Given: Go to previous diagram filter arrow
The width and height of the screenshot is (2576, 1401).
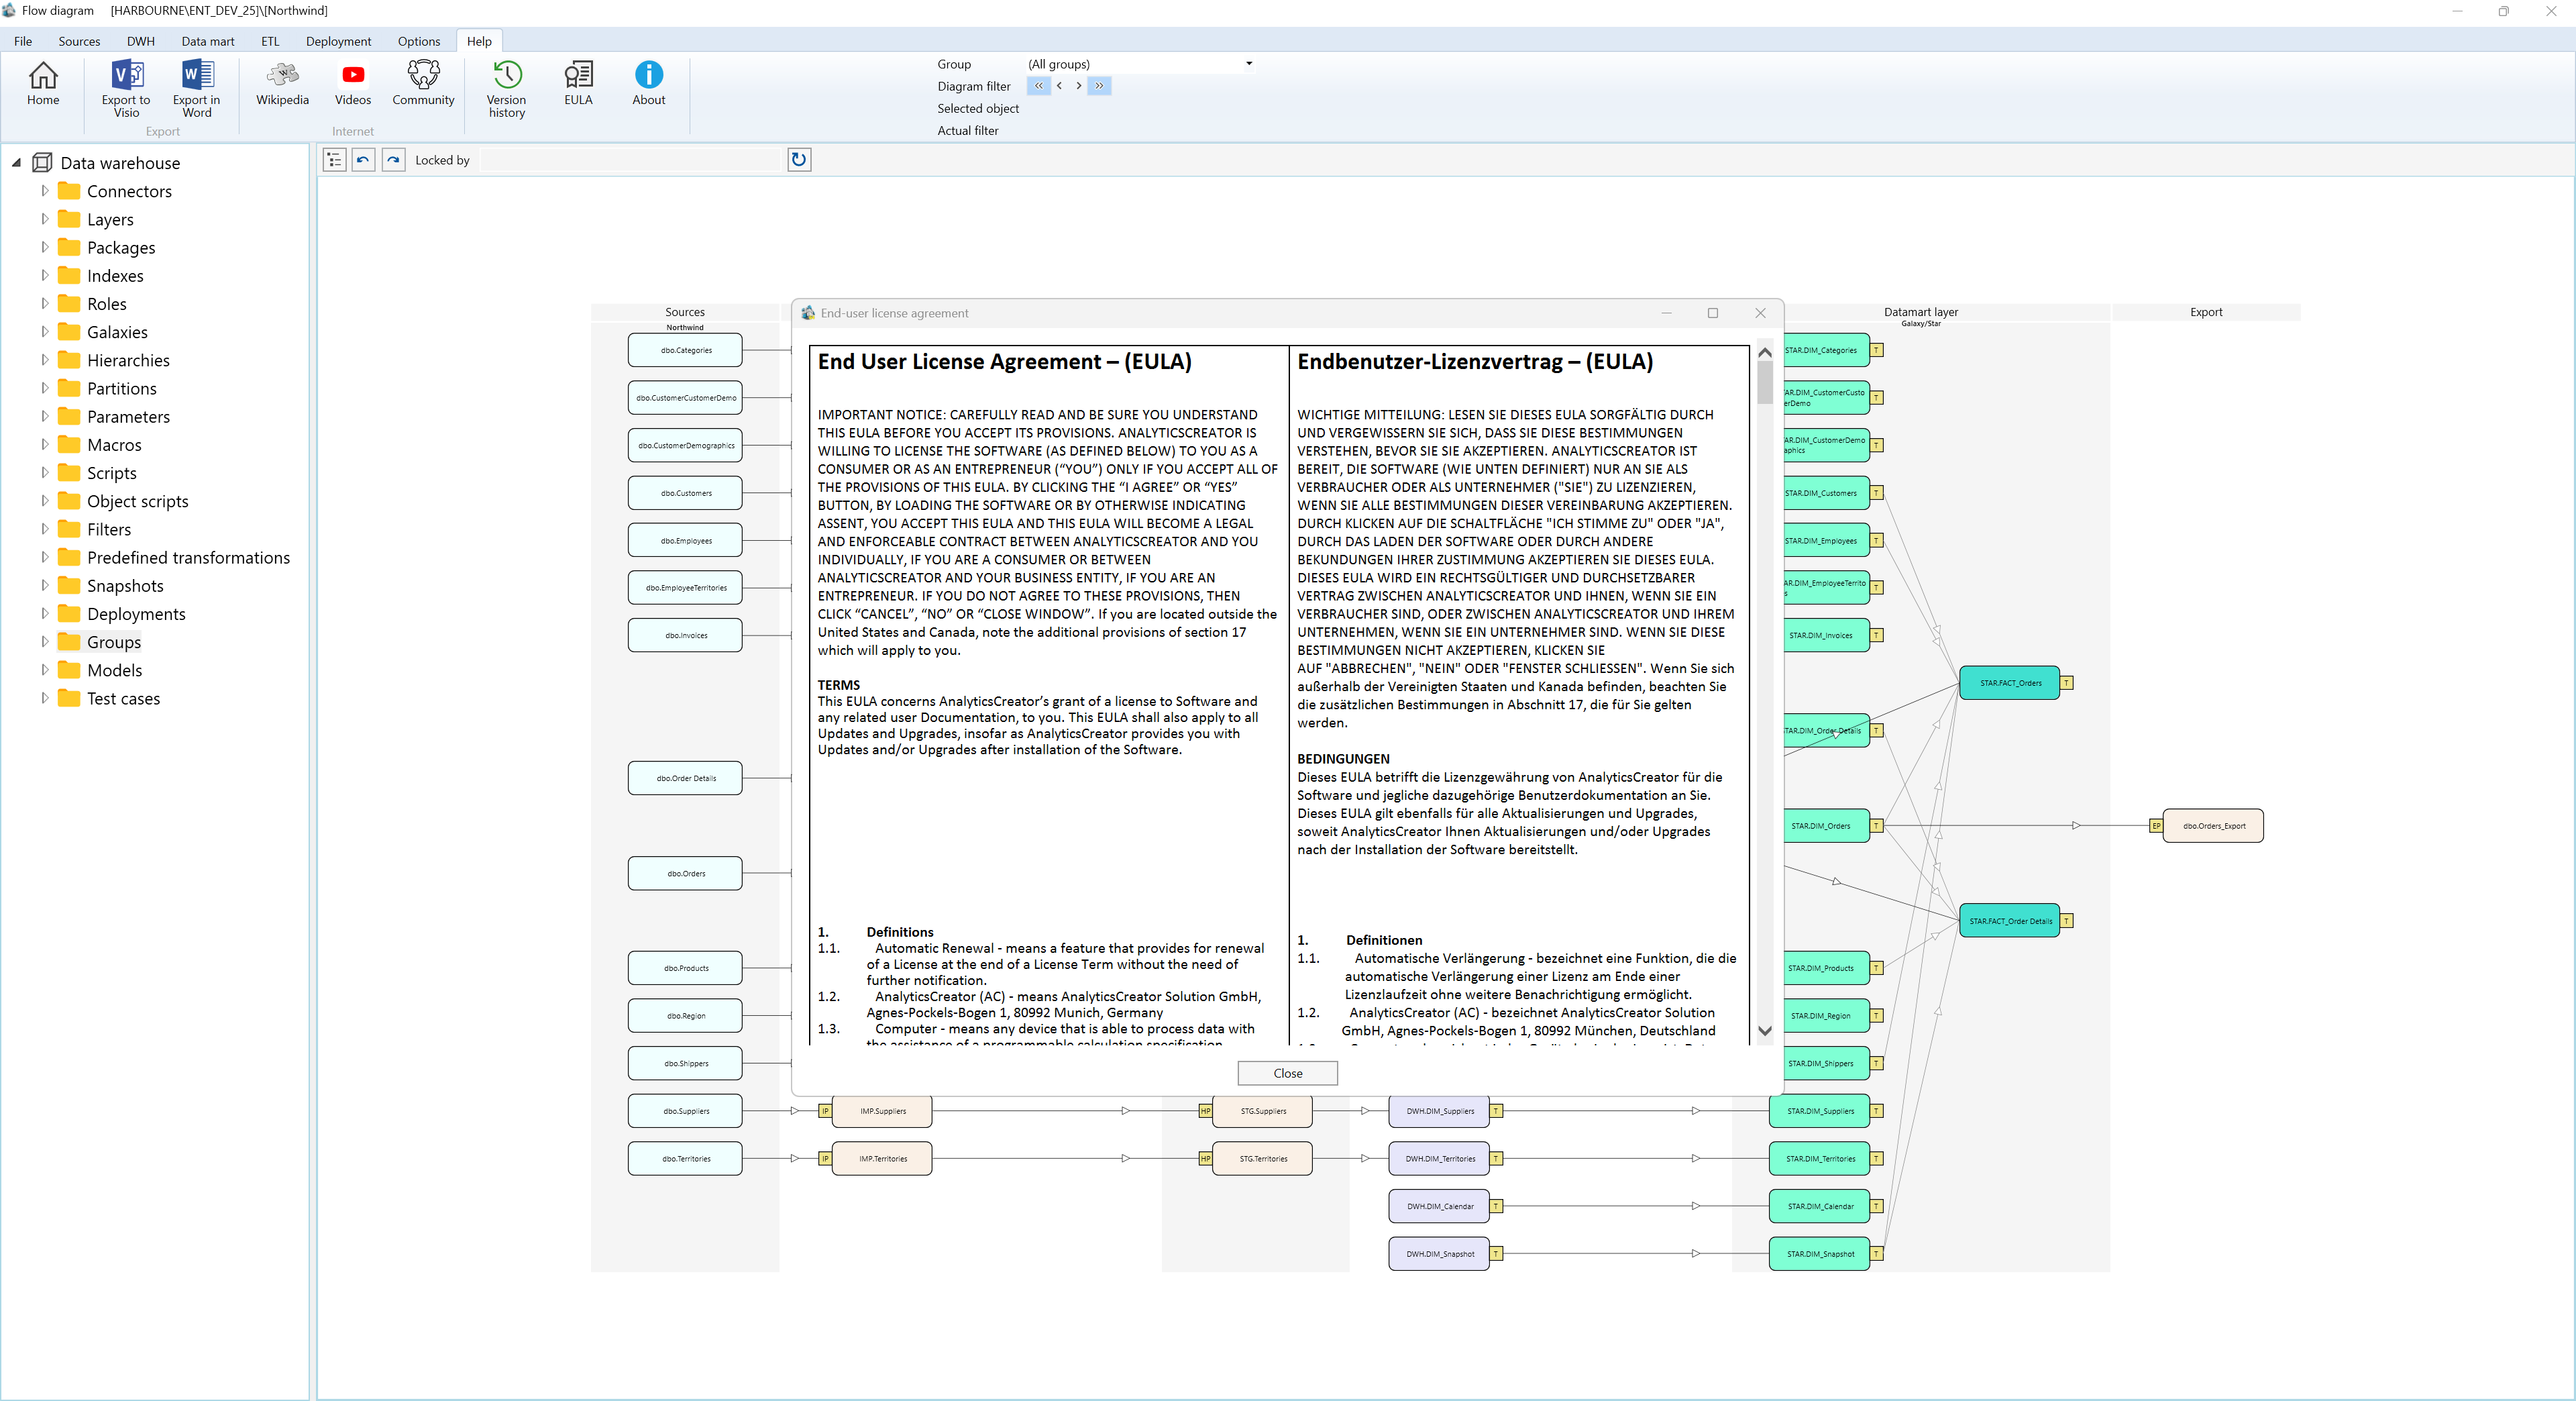Looking at the screenshot, I should tap(1059, 86).
